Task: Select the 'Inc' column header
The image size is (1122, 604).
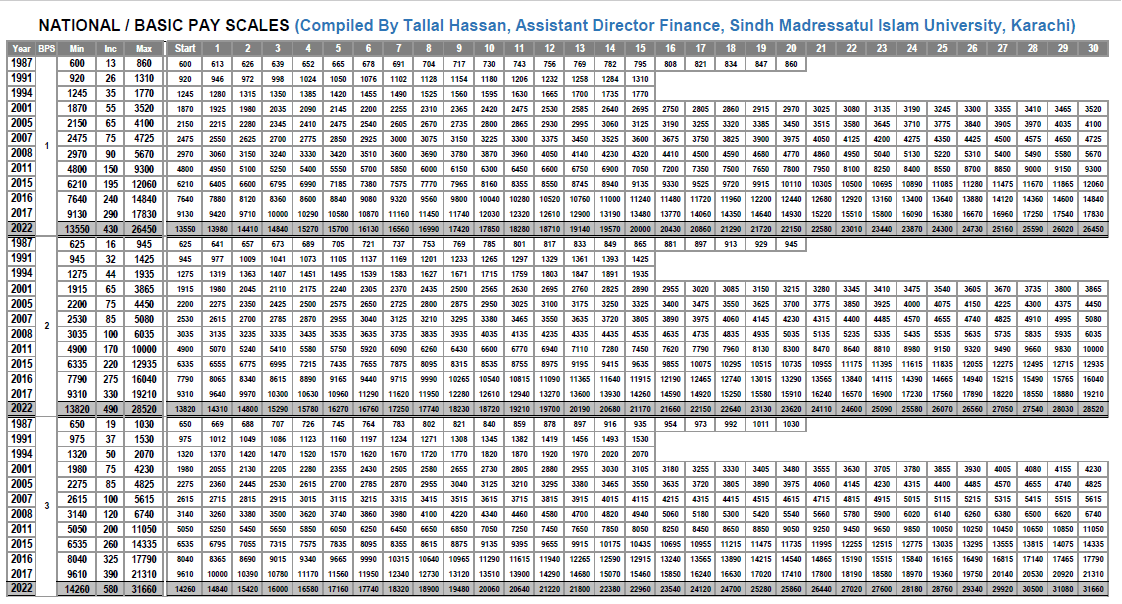Action: pos(110,49)
